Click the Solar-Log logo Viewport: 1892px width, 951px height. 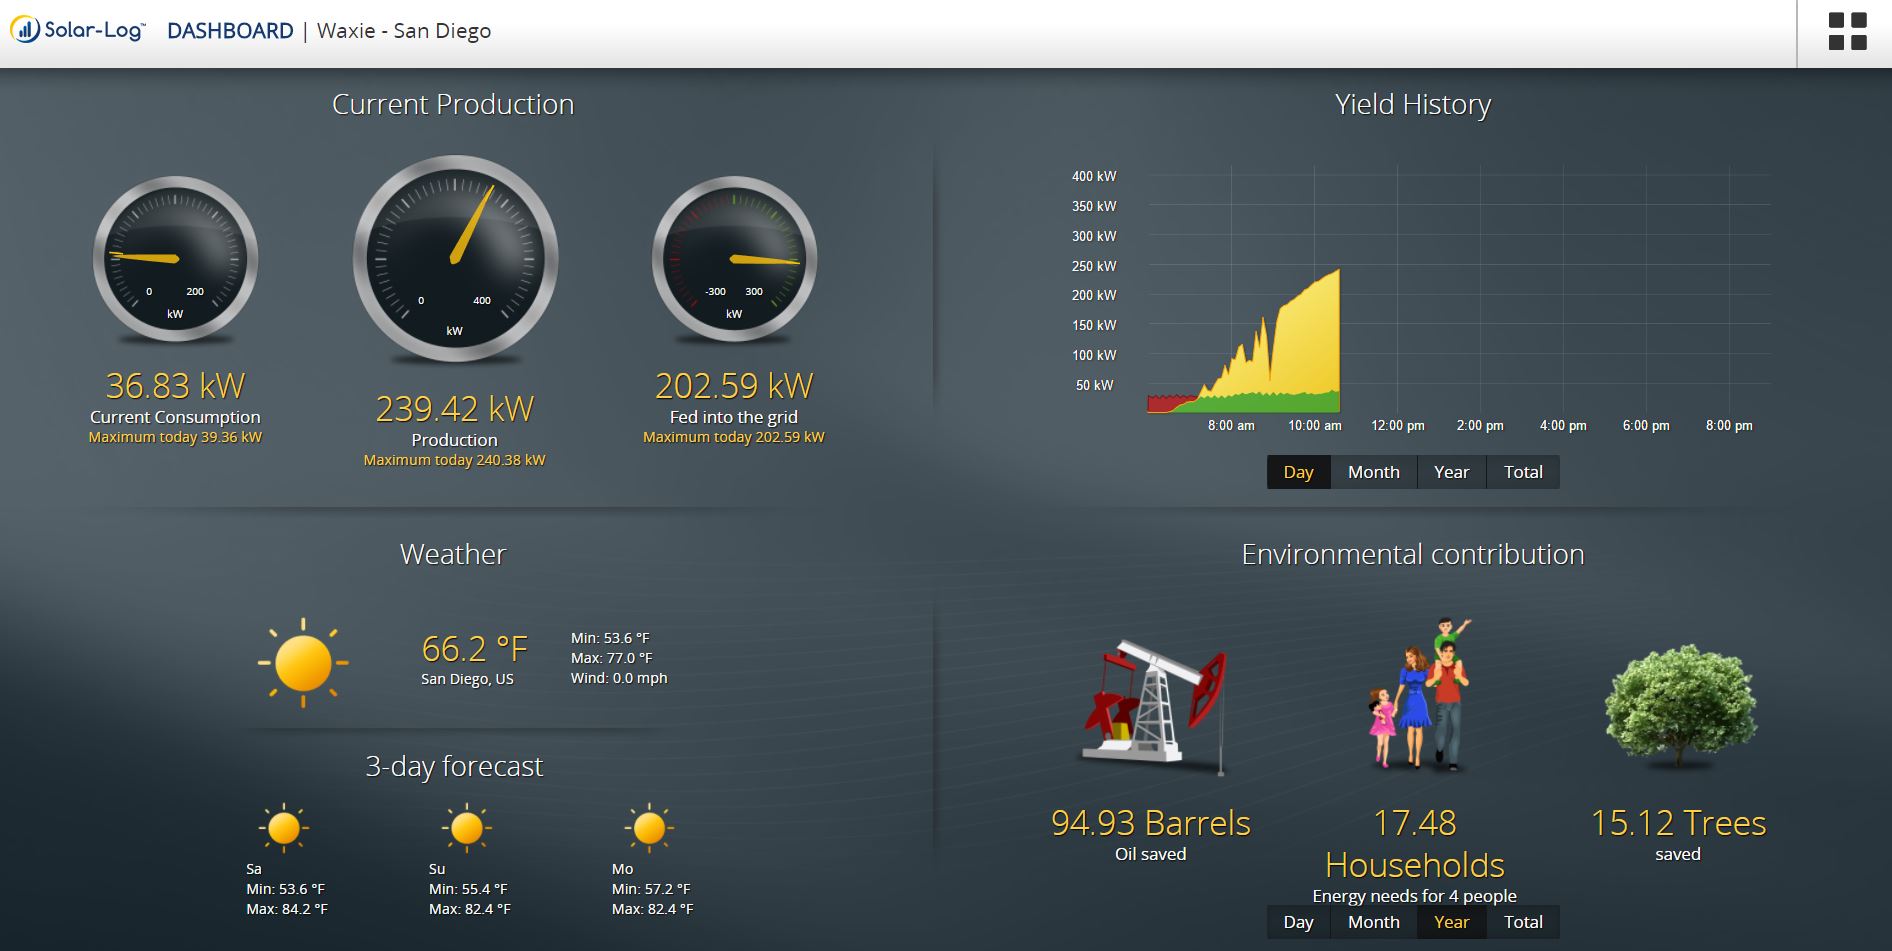click(x=79, y=31)
